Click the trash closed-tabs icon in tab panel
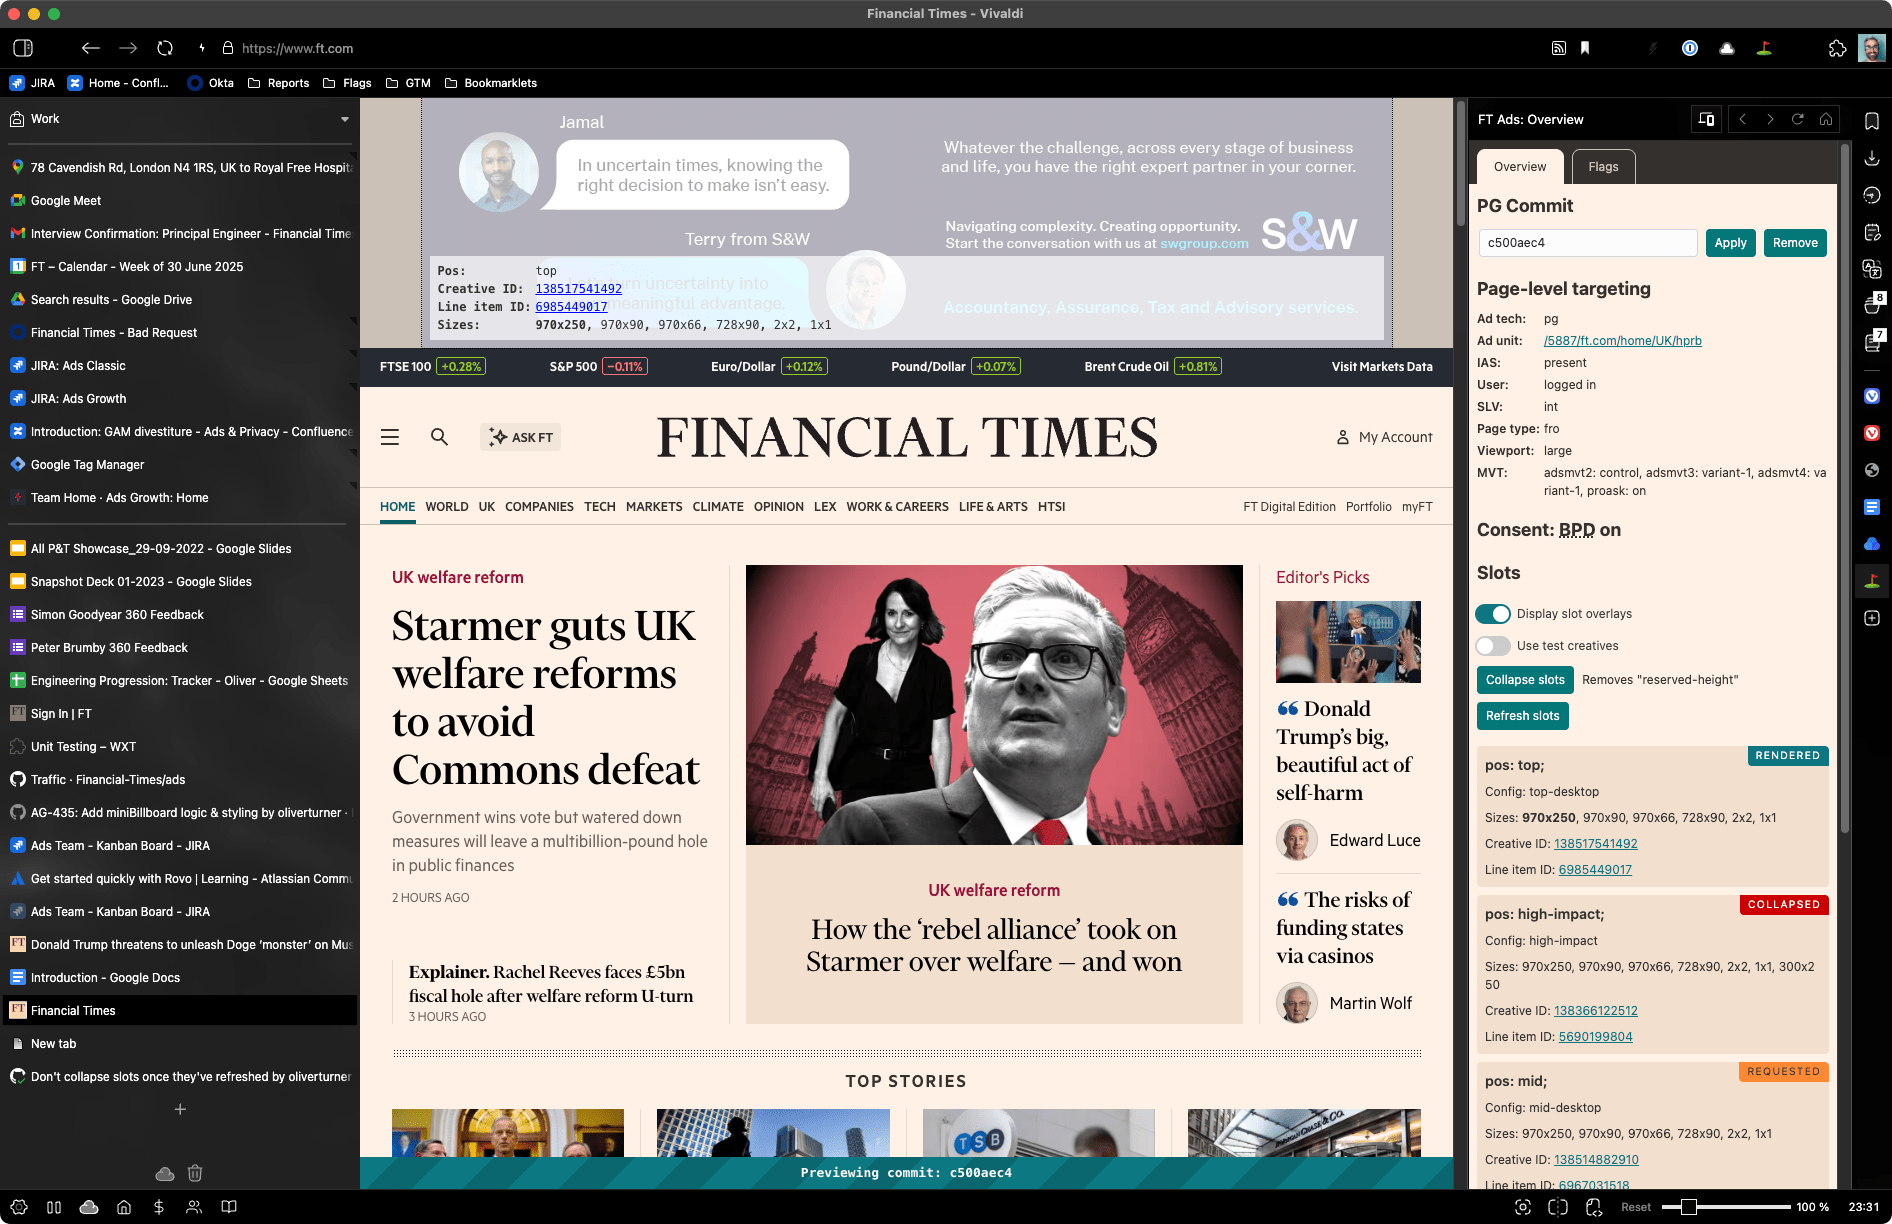1892x1224 pixels. [195, 1173]
